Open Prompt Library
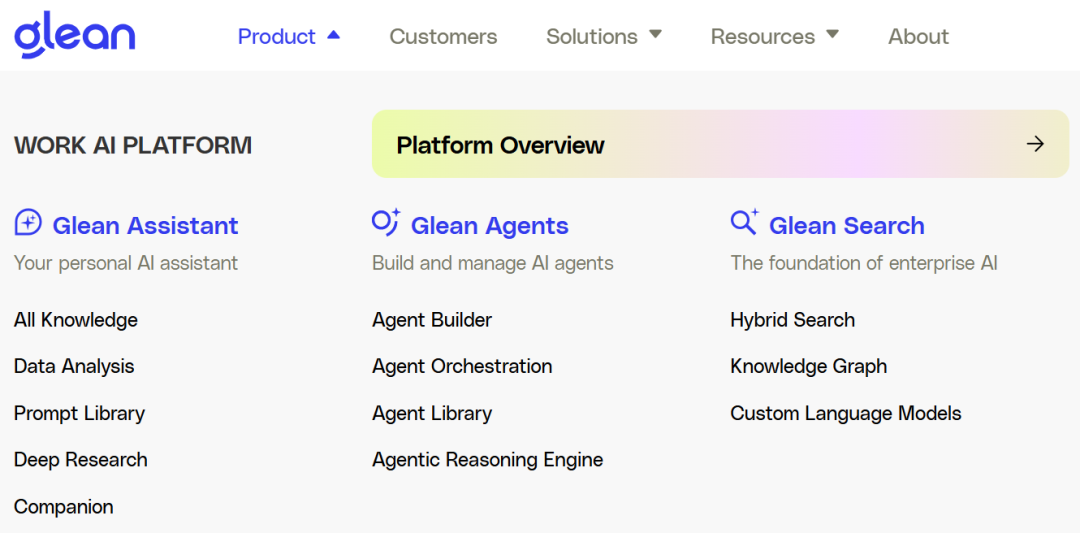The height and width of the screenshot is (533, 1080). point(79,413)
